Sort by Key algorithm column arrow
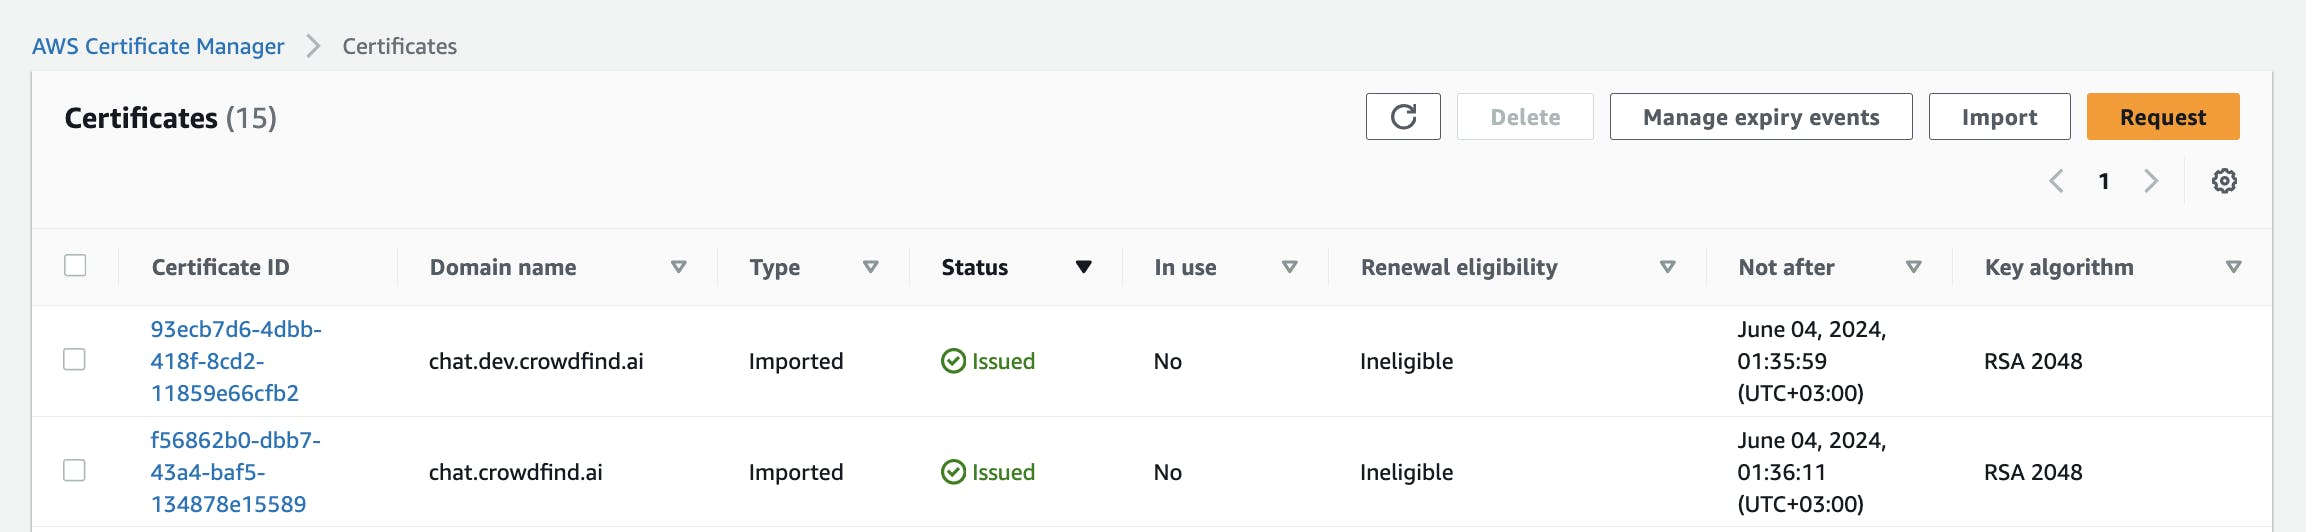Viewport: 2306px width, 532px height. [2233, 267]
